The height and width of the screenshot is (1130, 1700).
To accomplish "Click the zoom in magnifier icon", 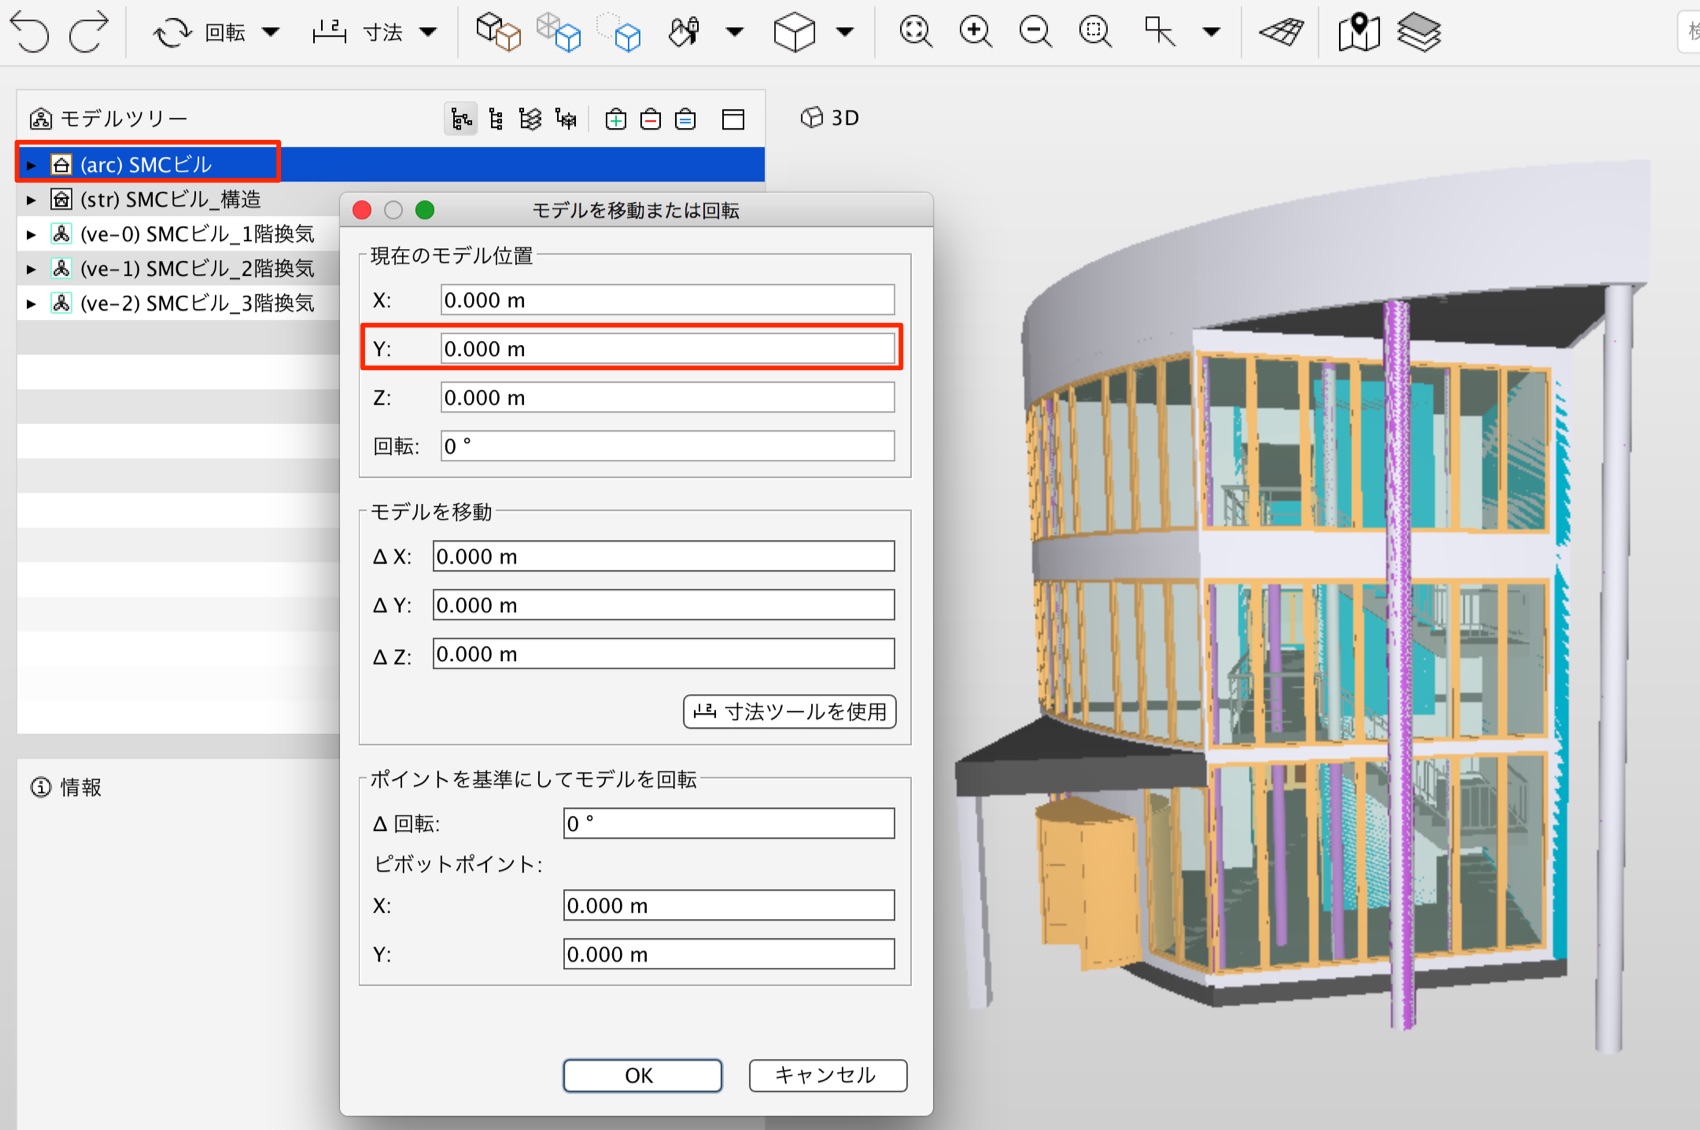I will coord(975,32).
